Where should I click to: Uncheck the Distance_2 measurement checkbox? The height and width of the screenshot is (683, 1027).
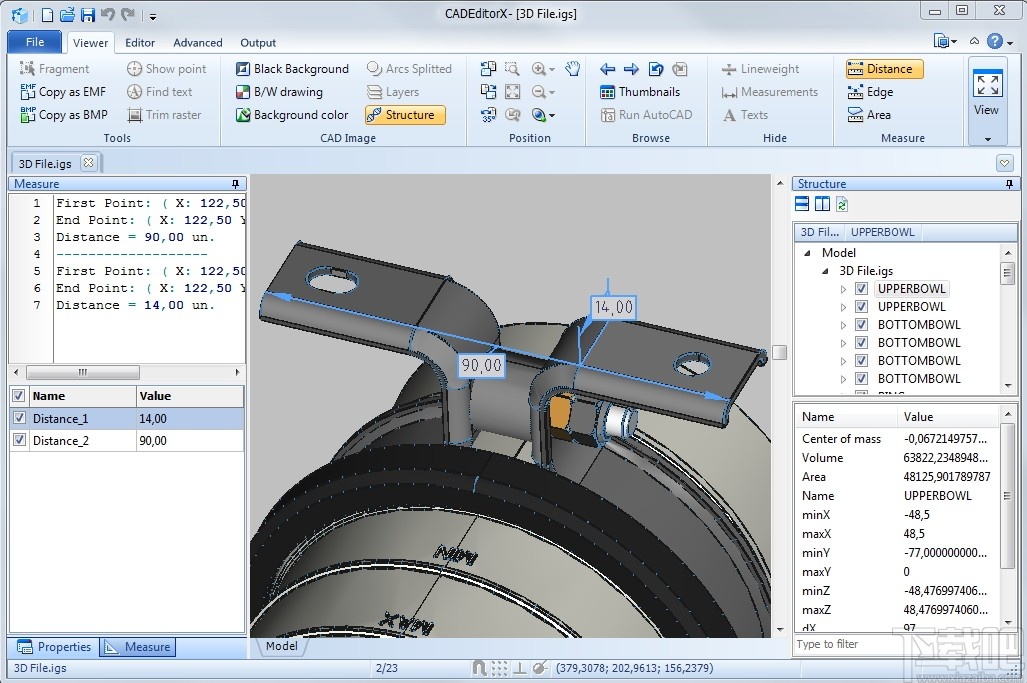19,441
